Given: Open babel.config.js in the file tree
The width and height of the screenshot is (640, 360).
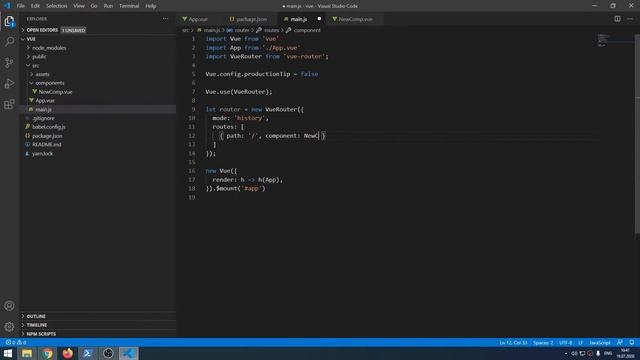Looking at the screenshot, I should point(49,127).
